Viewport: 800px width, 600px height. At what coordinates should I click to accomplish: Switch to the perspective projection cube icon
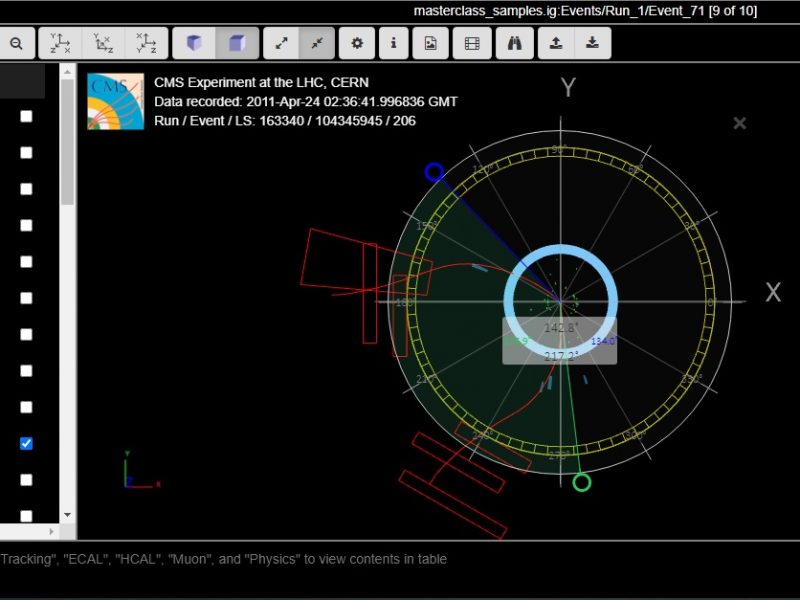click(194, 43)
